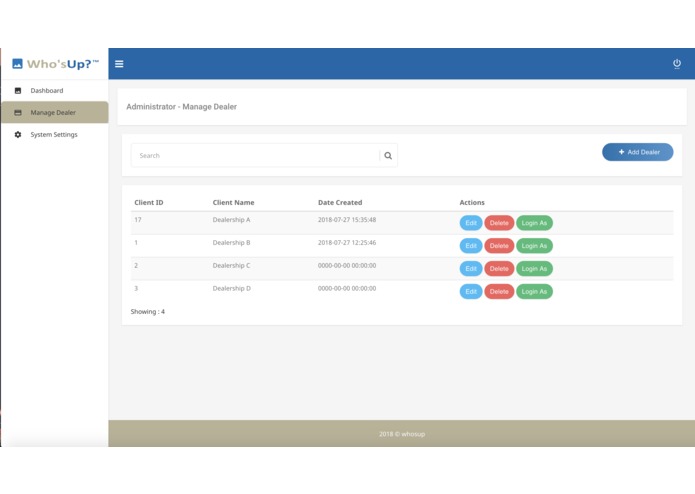Click the Client Name column header
The height and width of the screenshot is (494, 695).
[x=234, y=202]
